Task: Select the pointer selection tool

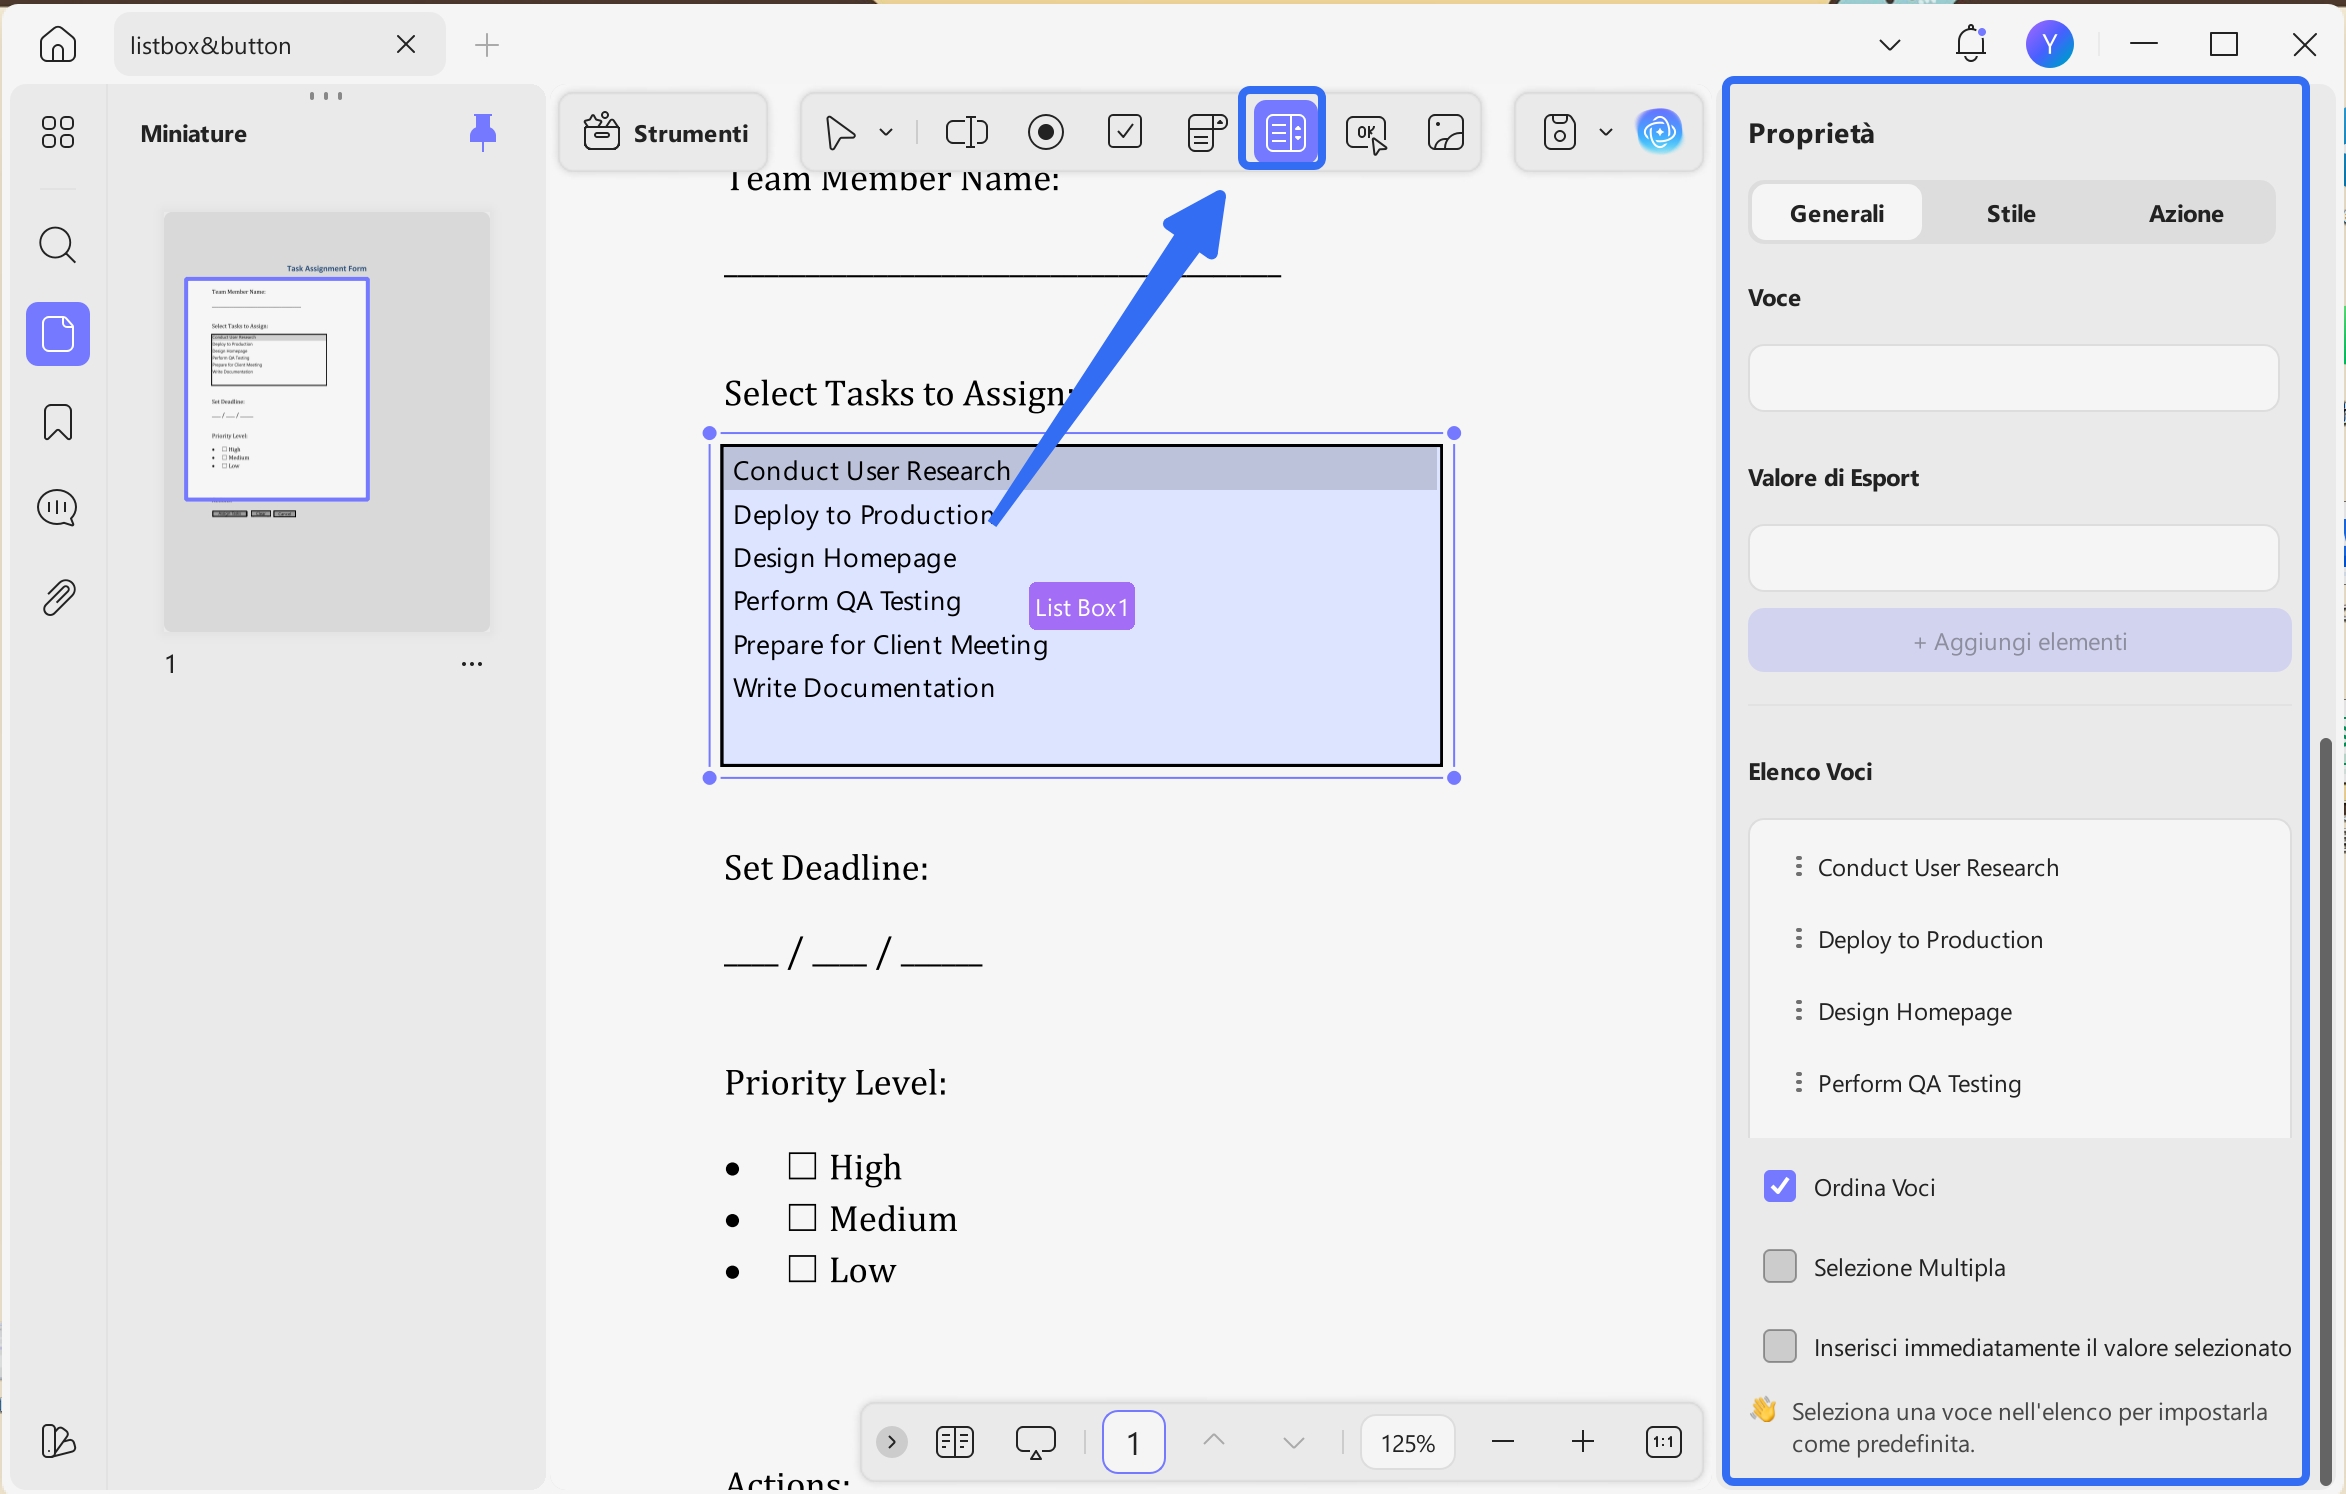Action: coord(840,132)
